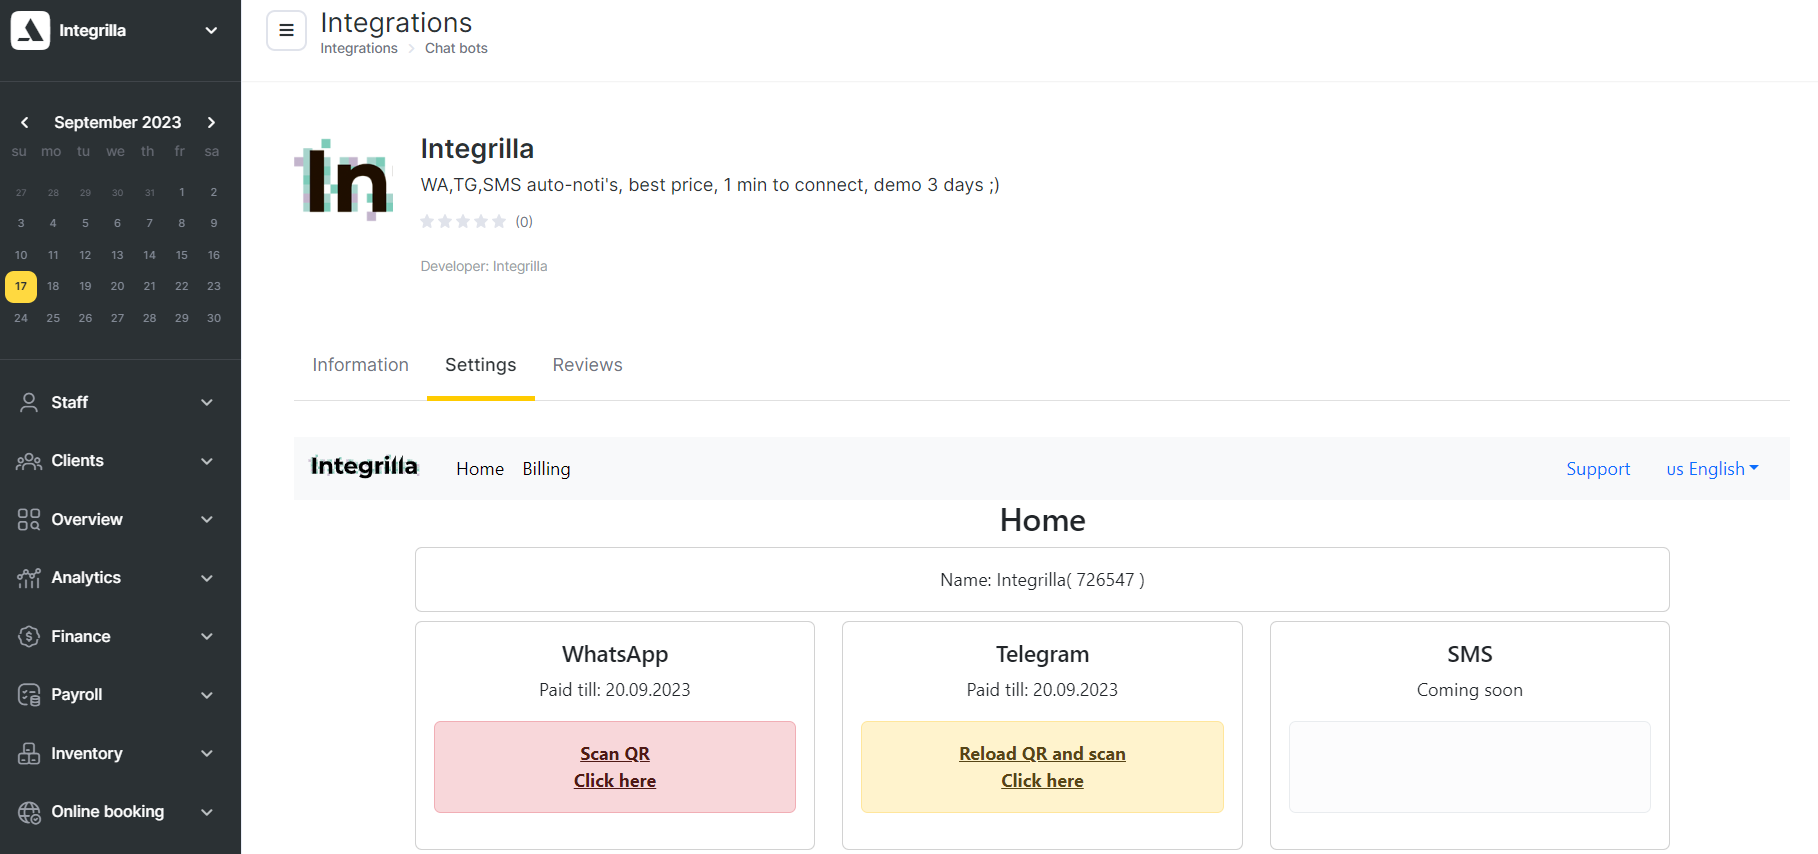1818x854 pixels.
Task: Expand the Finance menu section
Action: (207, 636)
